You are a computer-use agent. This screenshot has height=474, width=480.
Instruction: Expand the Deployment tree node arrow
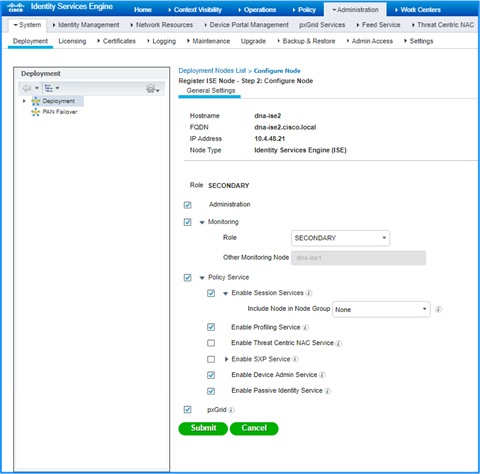tap(24, 101)
